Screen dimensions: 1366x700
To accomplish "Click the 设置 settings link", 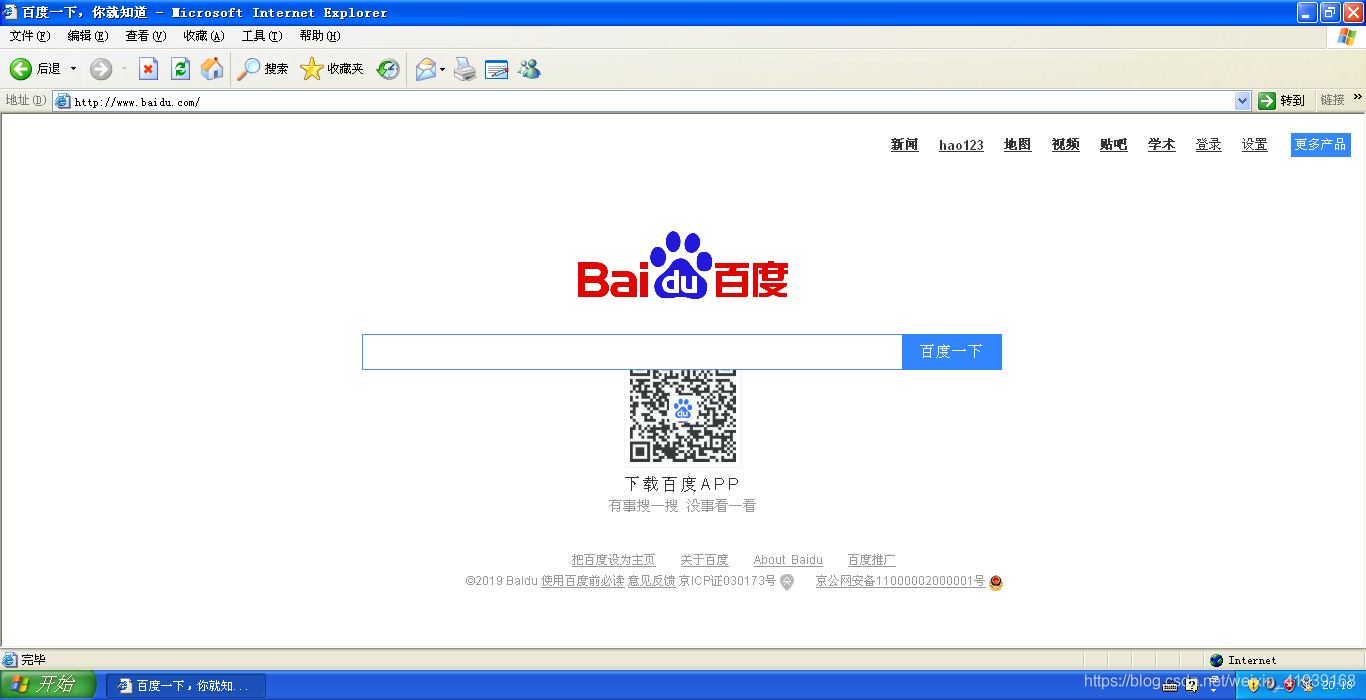I will pyautogui.click(x=1254, y=145).
